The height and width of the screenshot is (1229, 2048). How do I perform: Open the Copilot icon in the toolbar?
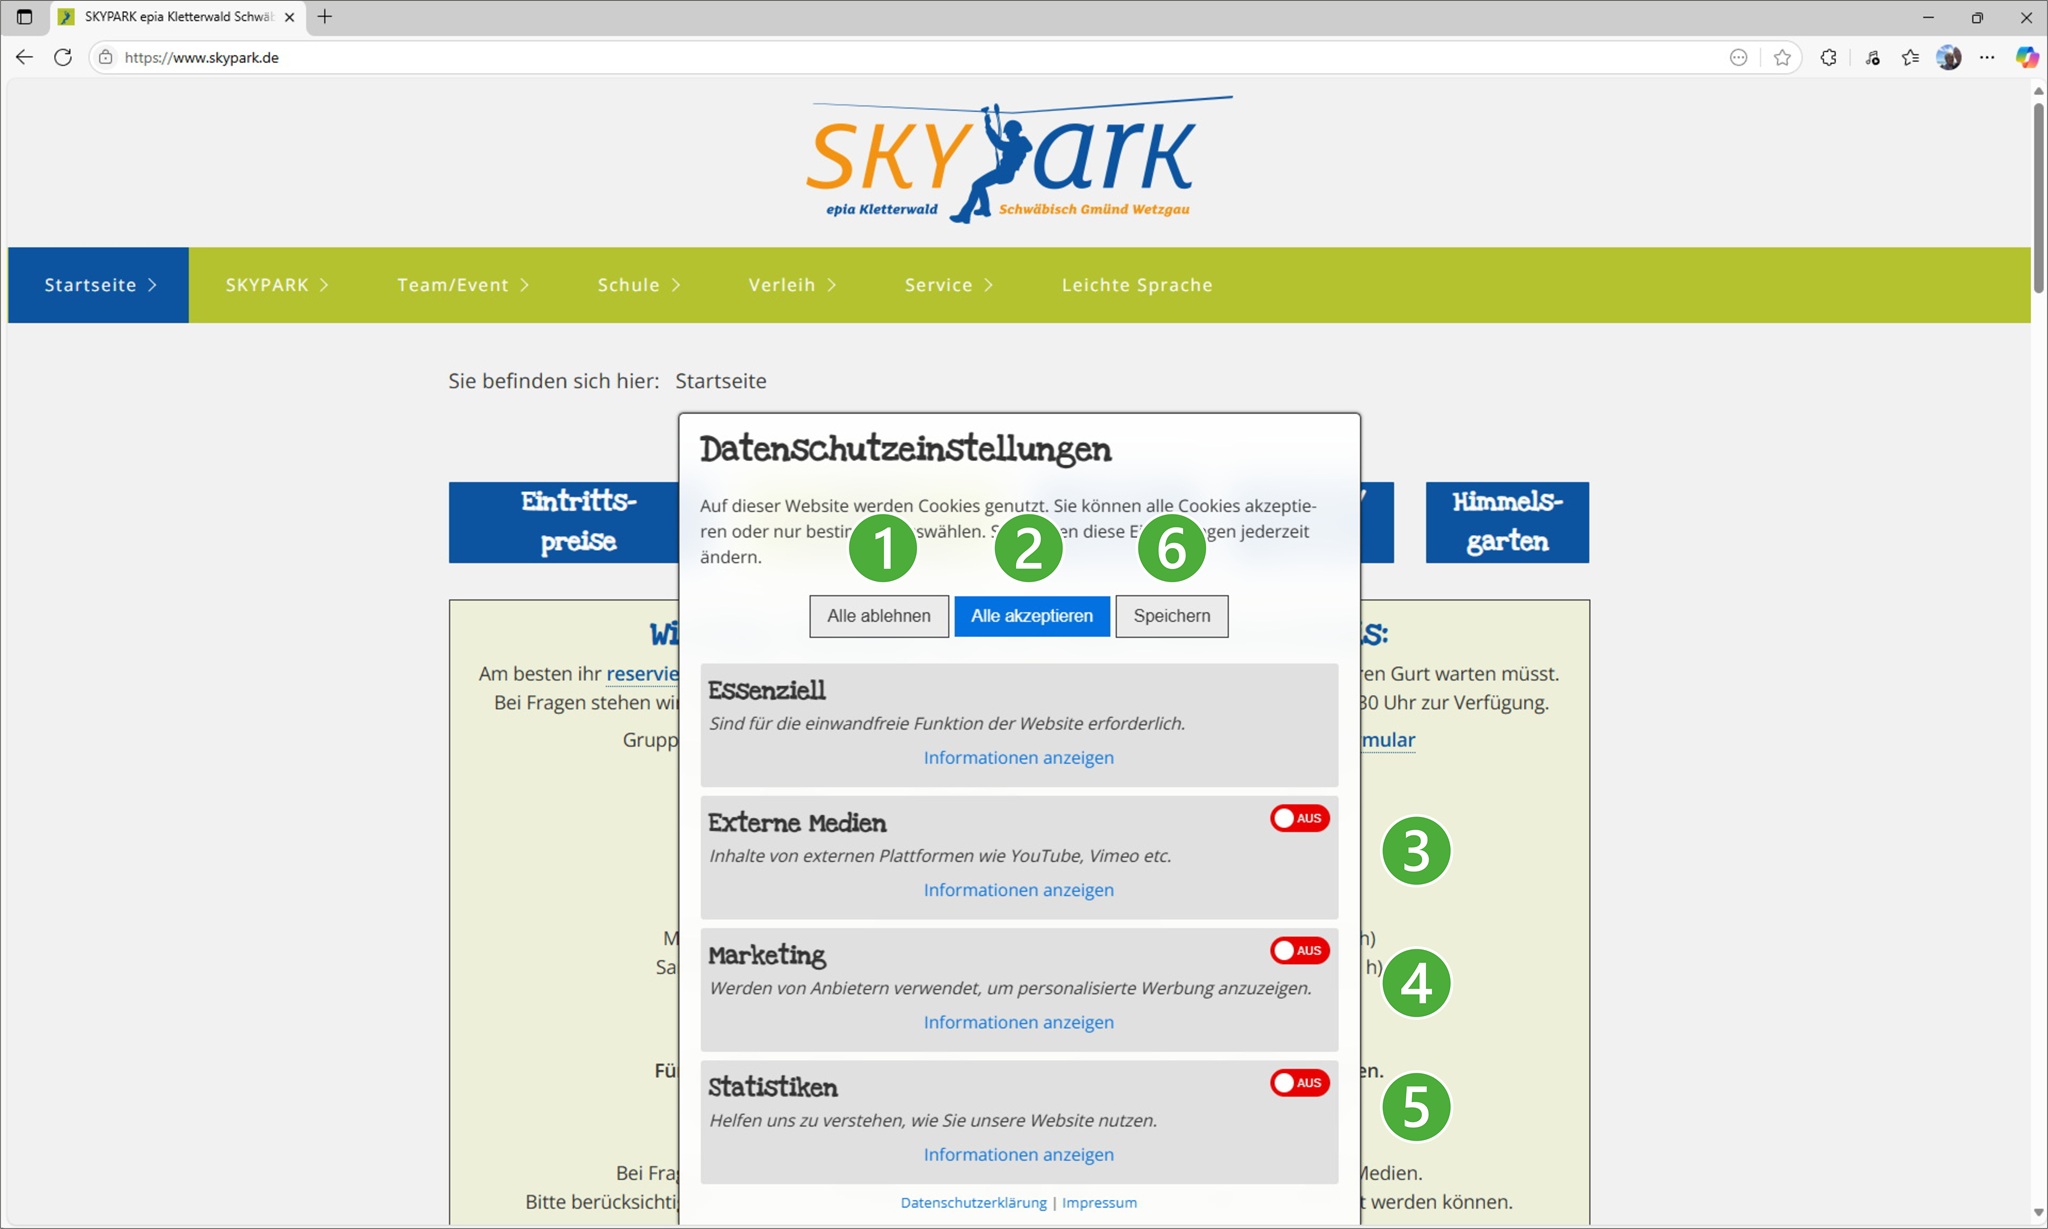pos(2027,57)
